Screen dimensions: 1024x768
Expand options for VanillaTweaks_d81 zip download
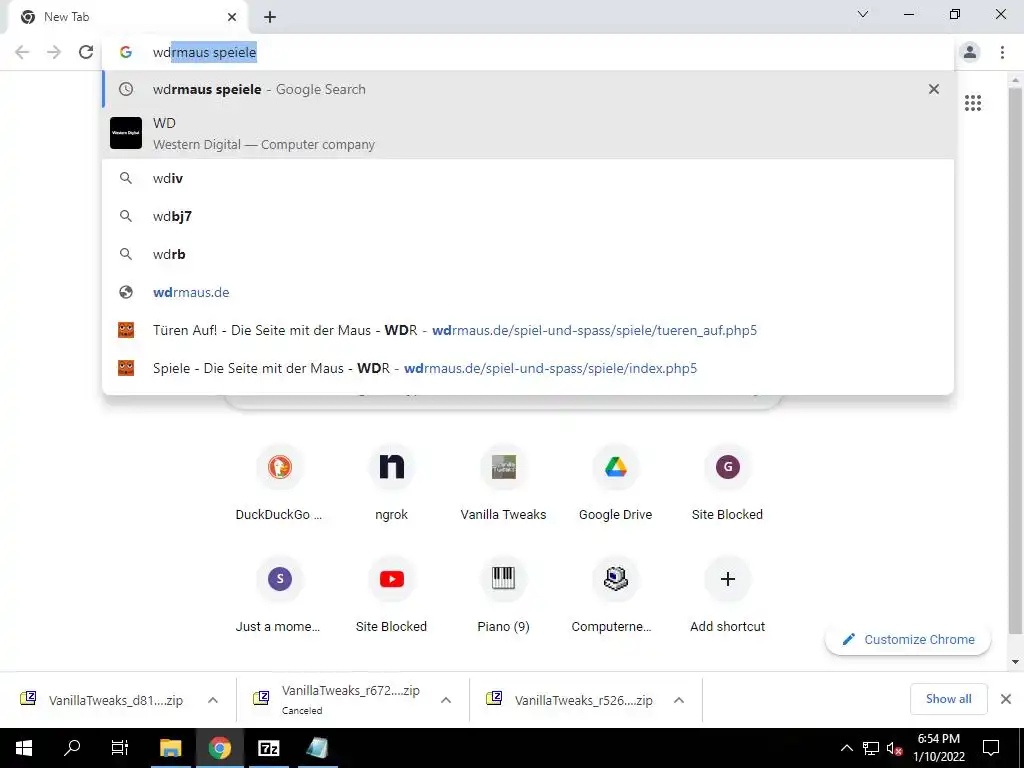click(213, 700)
